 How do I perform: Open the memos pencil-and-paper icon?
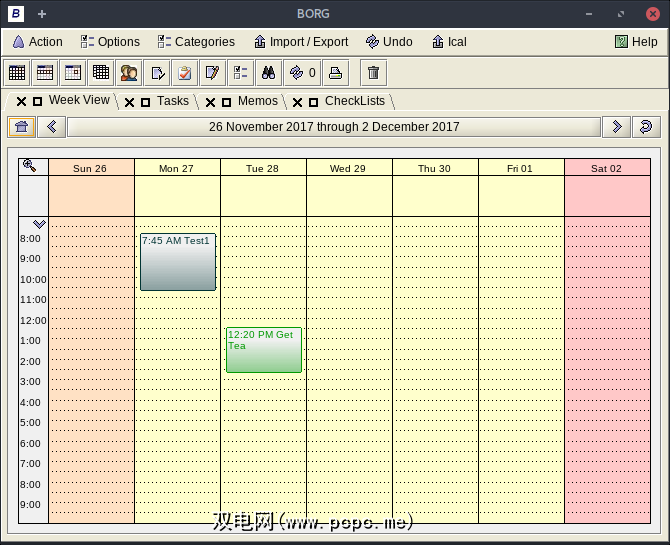pos(211,72)
